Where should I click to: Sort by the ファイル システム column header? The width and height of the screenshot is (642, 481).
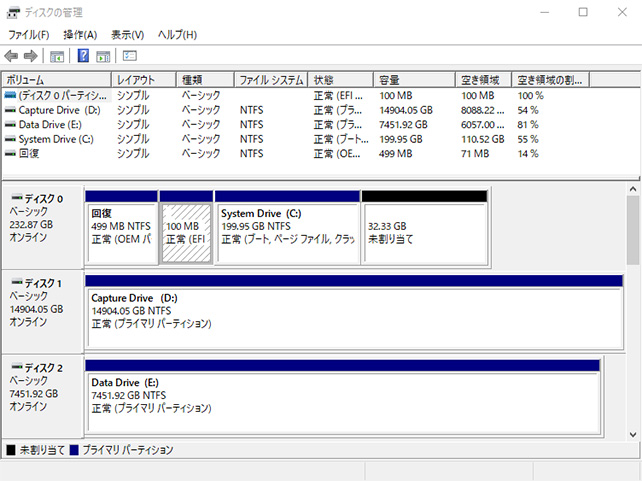tap(271, 80)
